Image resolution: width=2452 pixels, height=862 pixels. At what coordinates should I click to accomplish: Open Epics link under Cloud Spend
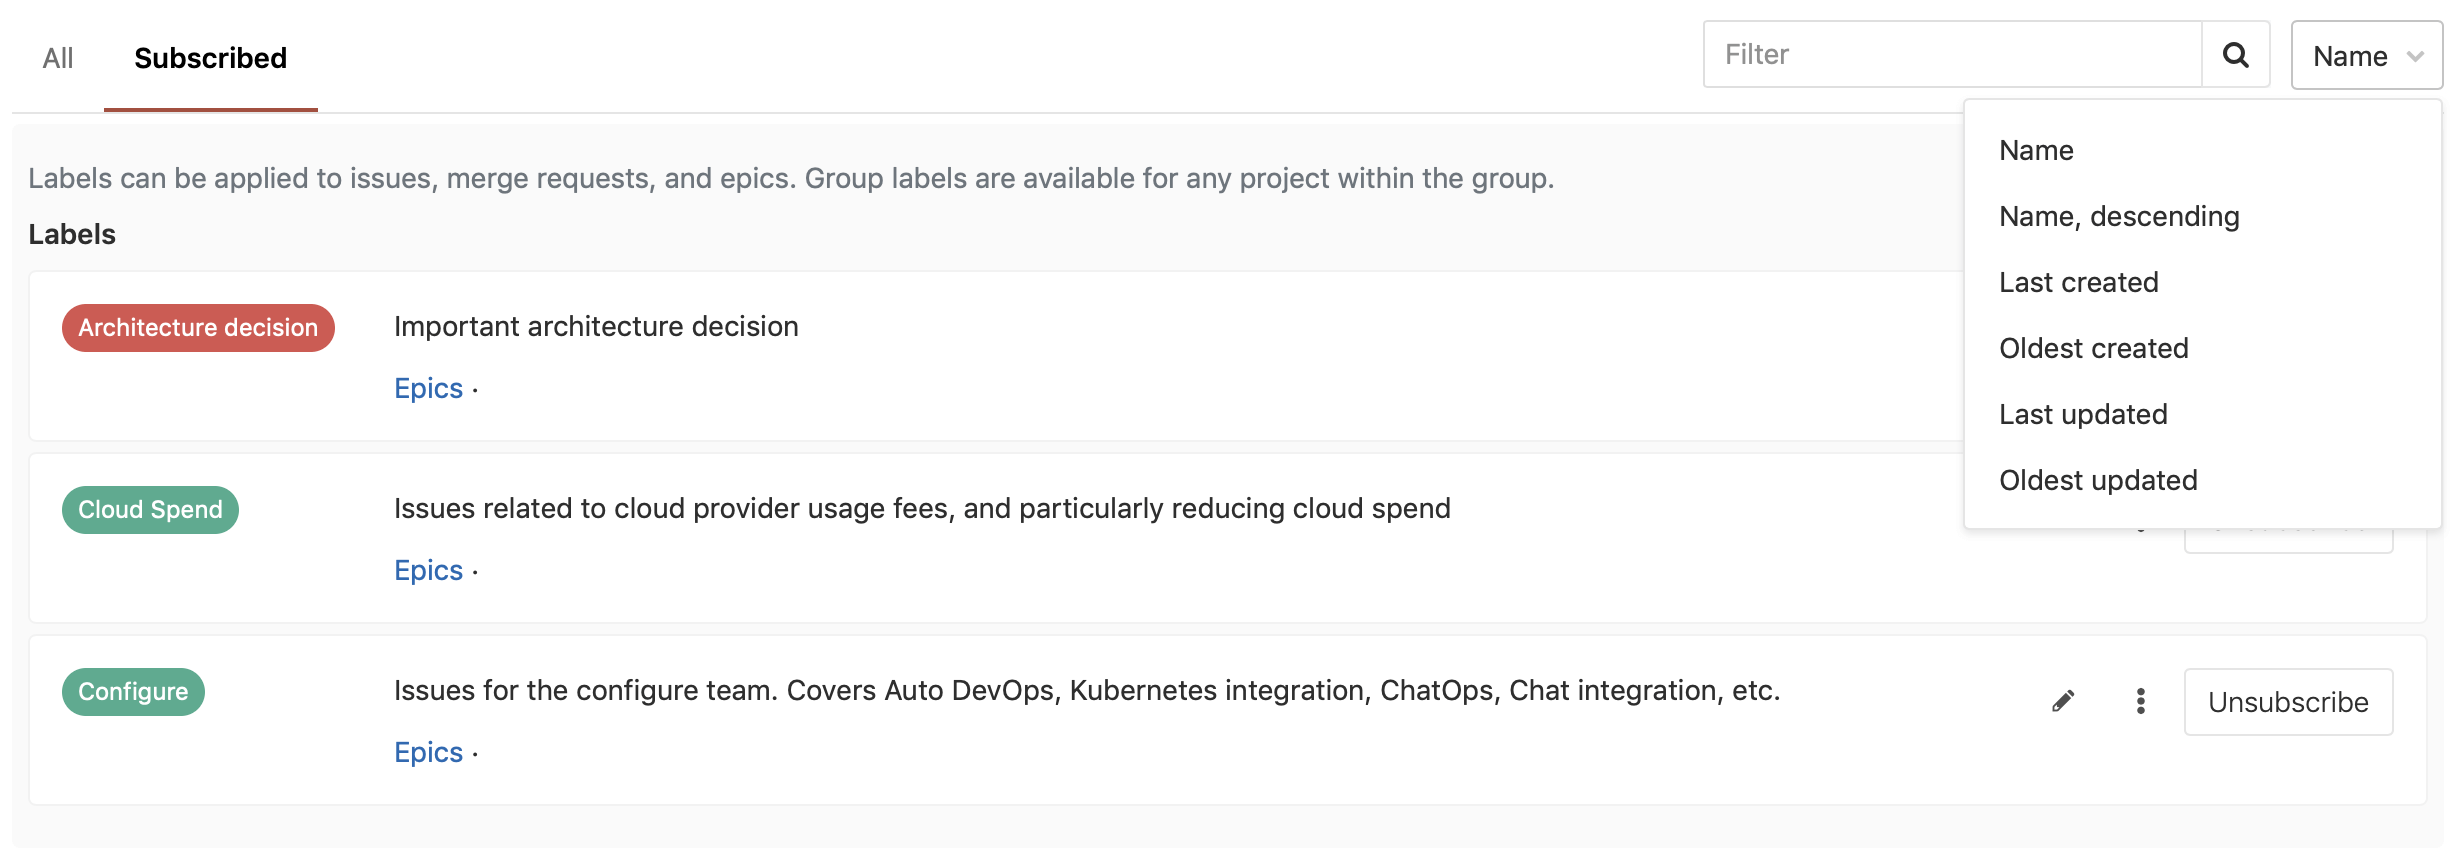coord(428,570)
